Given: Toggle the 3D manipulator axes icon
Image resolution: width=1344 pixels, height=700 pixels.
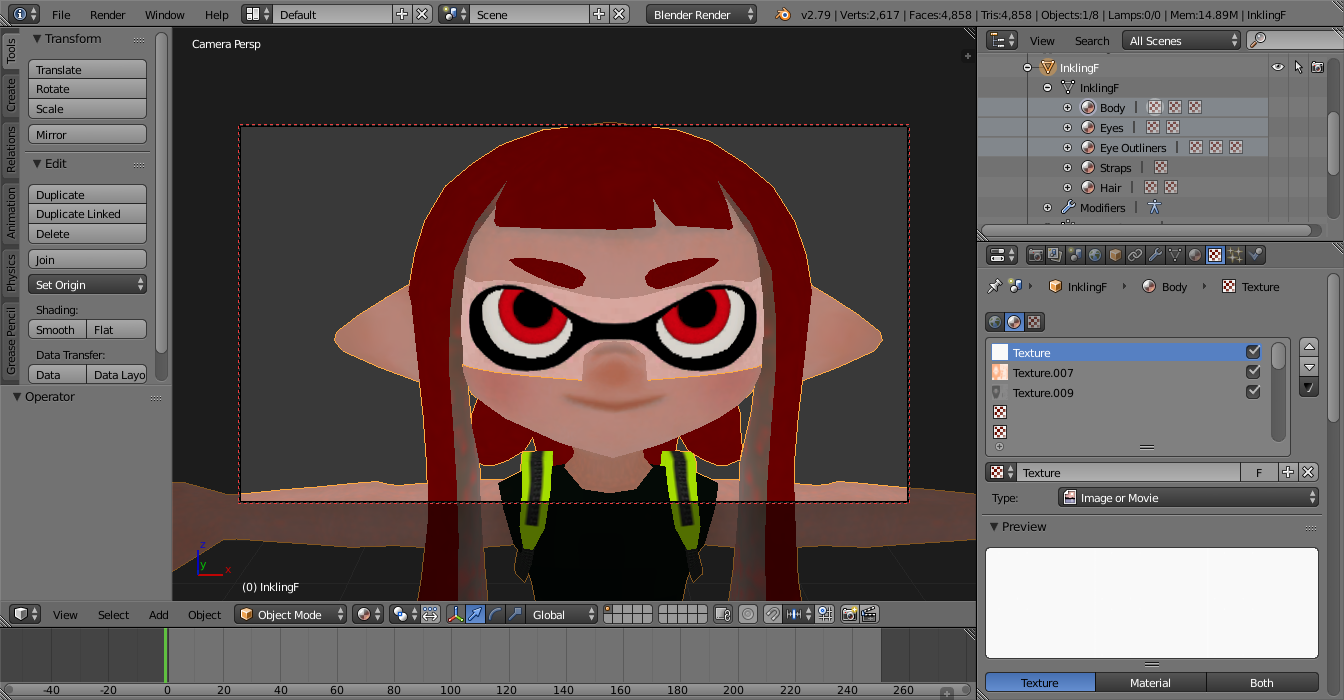Looking at the screenshot, I should click(x=455, y=614).
